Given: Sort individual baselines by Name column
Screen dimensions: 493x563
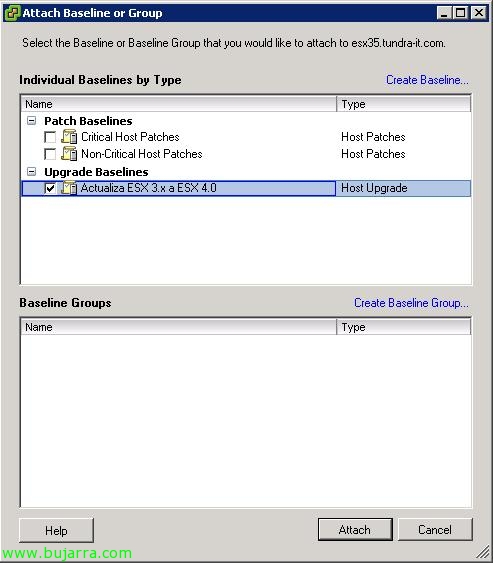Looking at the screenshot, I should click(179, 104).
